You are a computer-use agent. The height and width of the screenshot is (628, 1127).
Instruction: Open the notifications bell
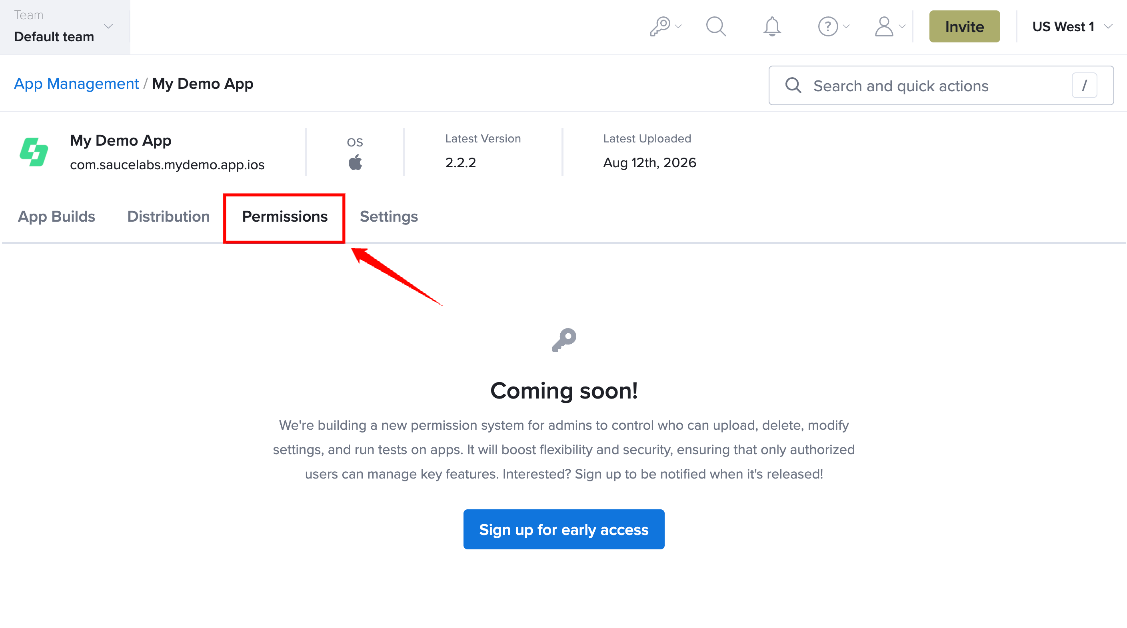point(772,27)
